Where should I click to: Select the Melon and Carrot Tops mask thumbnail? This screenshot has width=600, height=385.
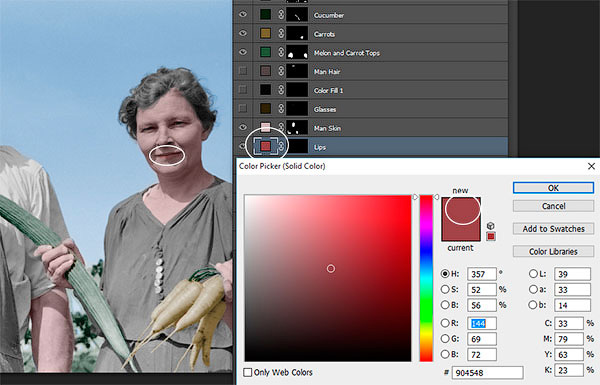pos(297,52)
